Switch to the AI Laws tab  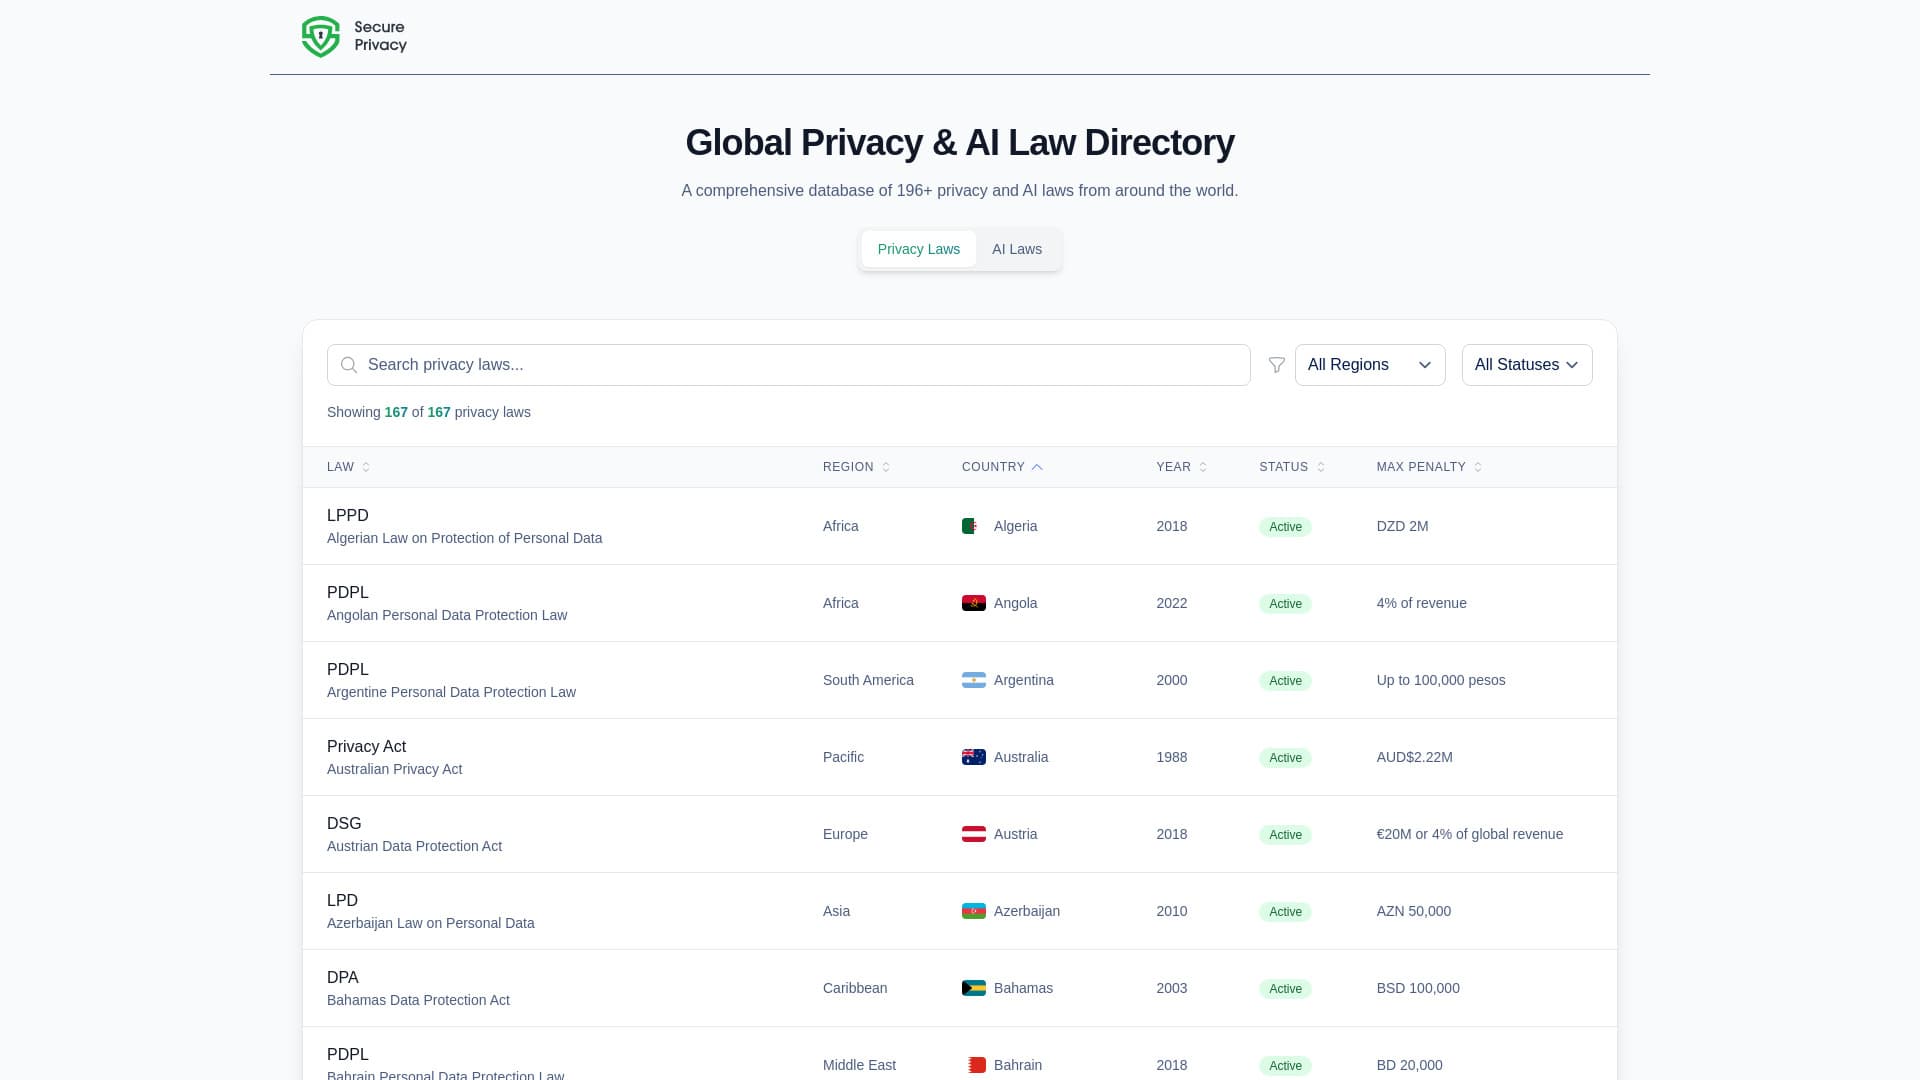[x=1016, y=249]
